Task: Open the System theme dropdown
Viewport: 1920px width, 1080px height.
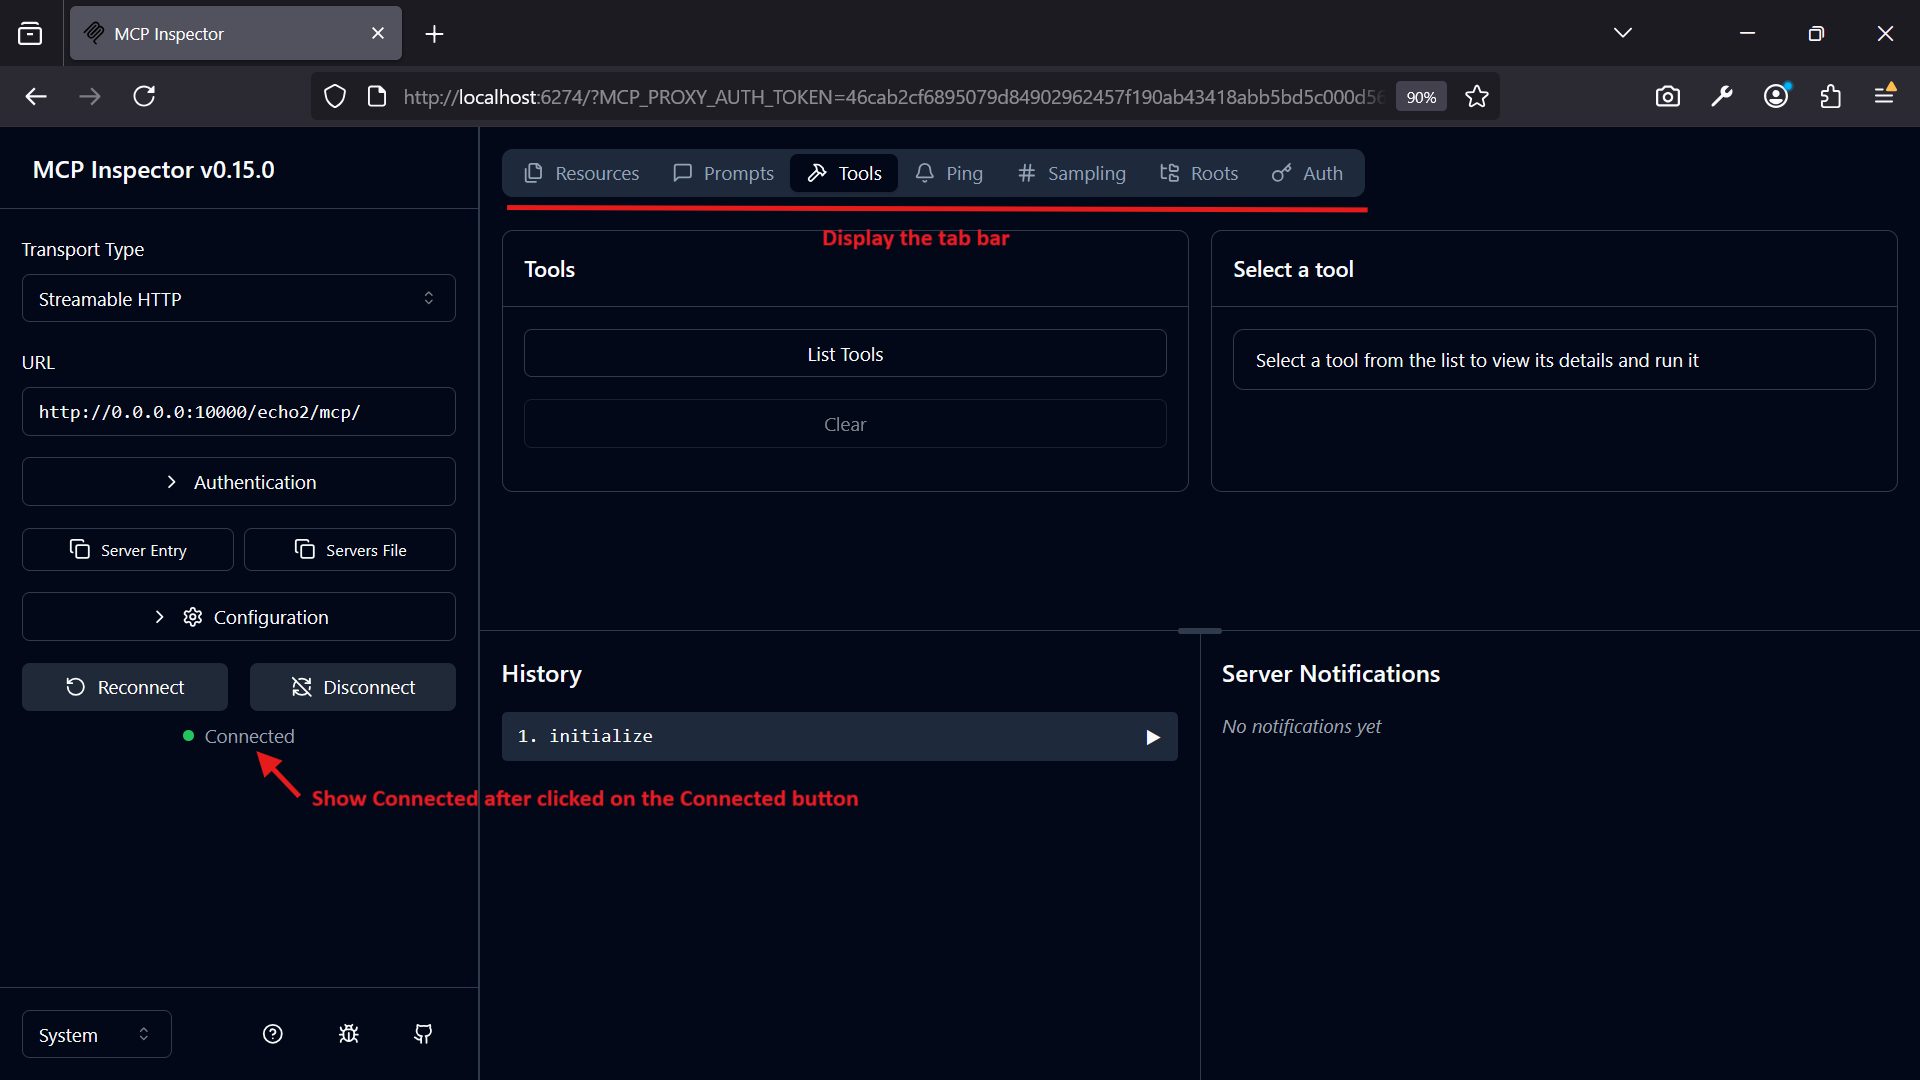Action: 96,1035
